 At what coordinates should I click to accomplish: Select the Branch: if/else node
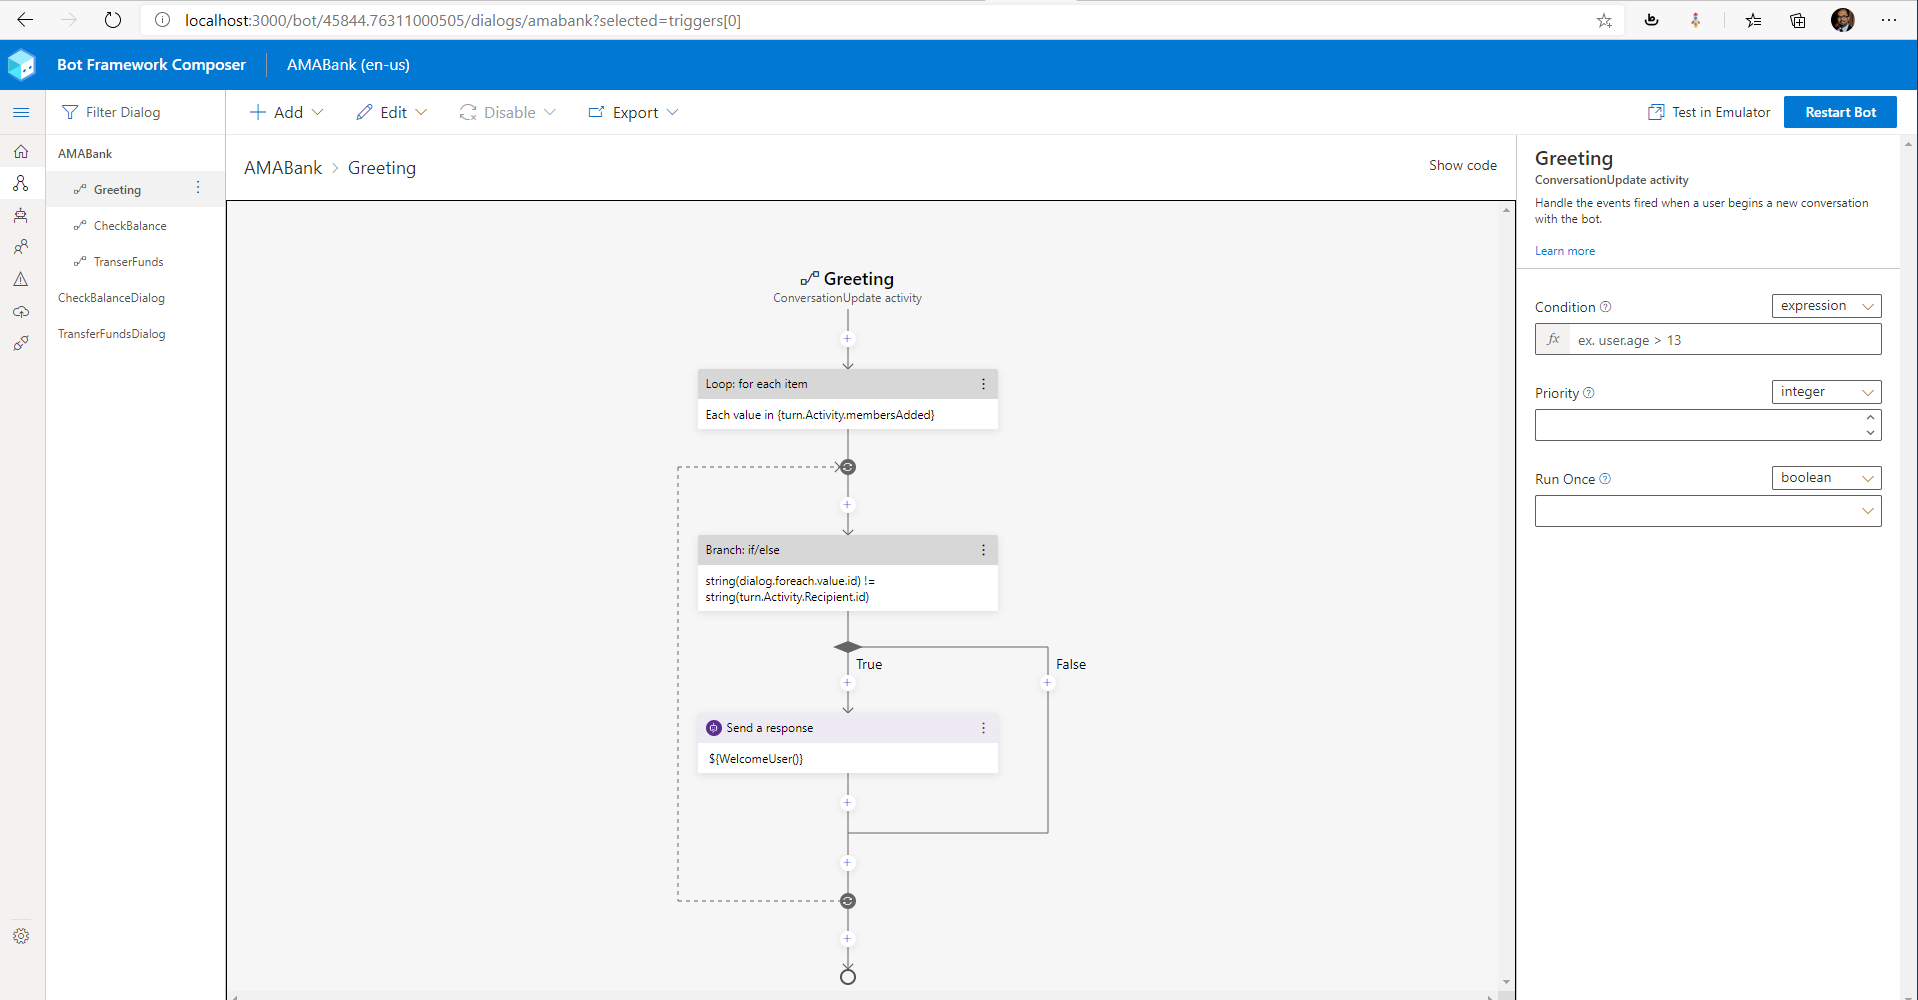point(847,573)
